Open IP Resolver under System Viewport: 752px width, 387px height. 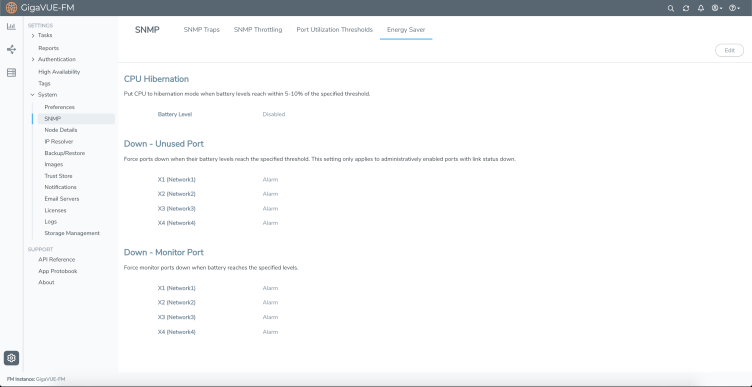pyautogui.click(x=59, y=141)
